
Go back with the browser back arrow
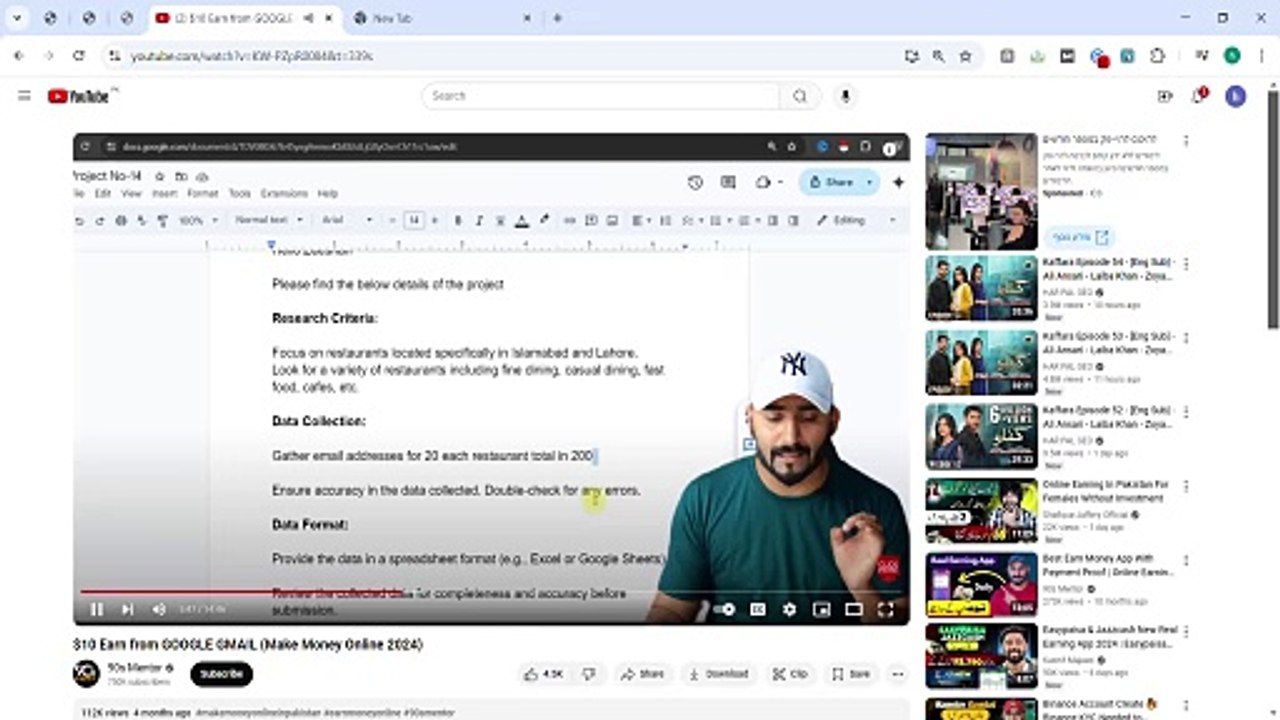pos(19,56)
